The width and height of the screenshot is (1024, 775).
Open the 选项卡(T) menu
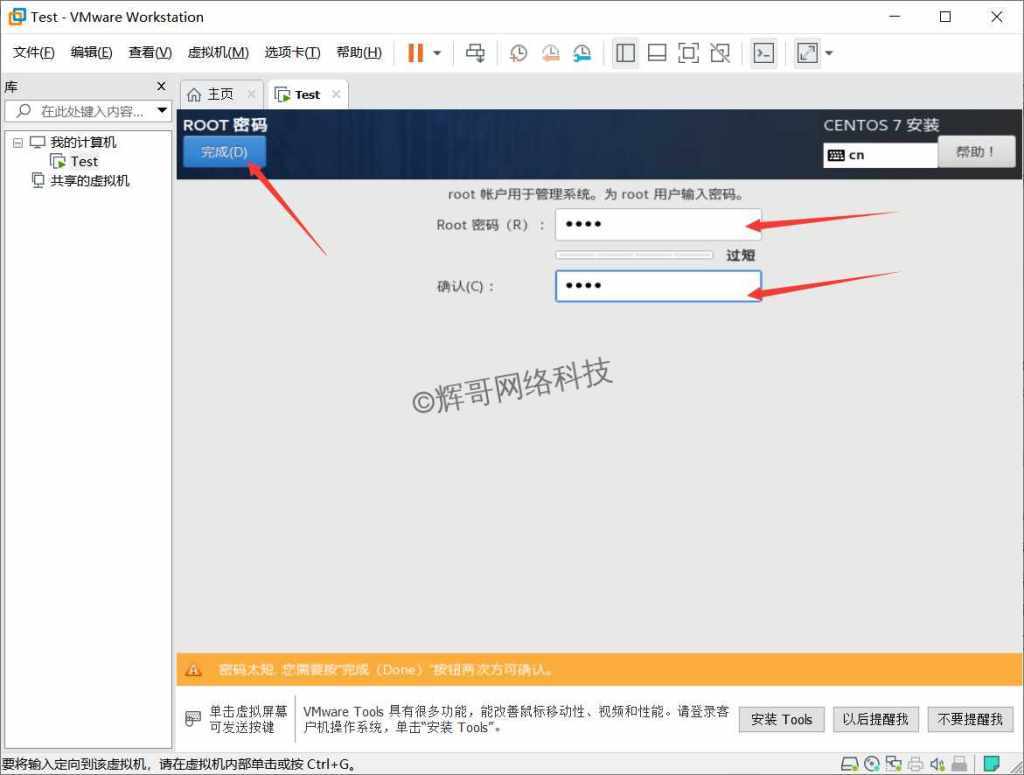(x=293, y=52)
